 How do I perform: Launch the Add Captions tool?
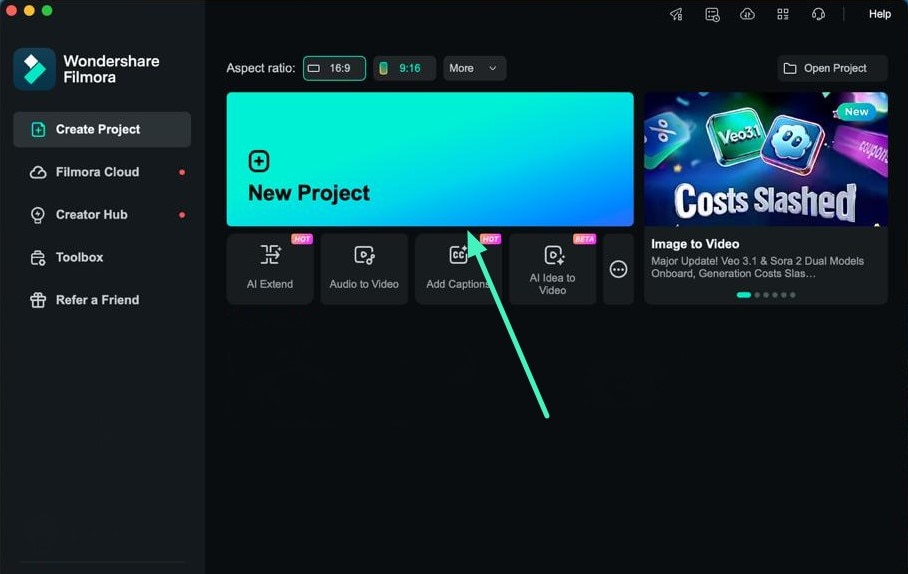(458, 269)
